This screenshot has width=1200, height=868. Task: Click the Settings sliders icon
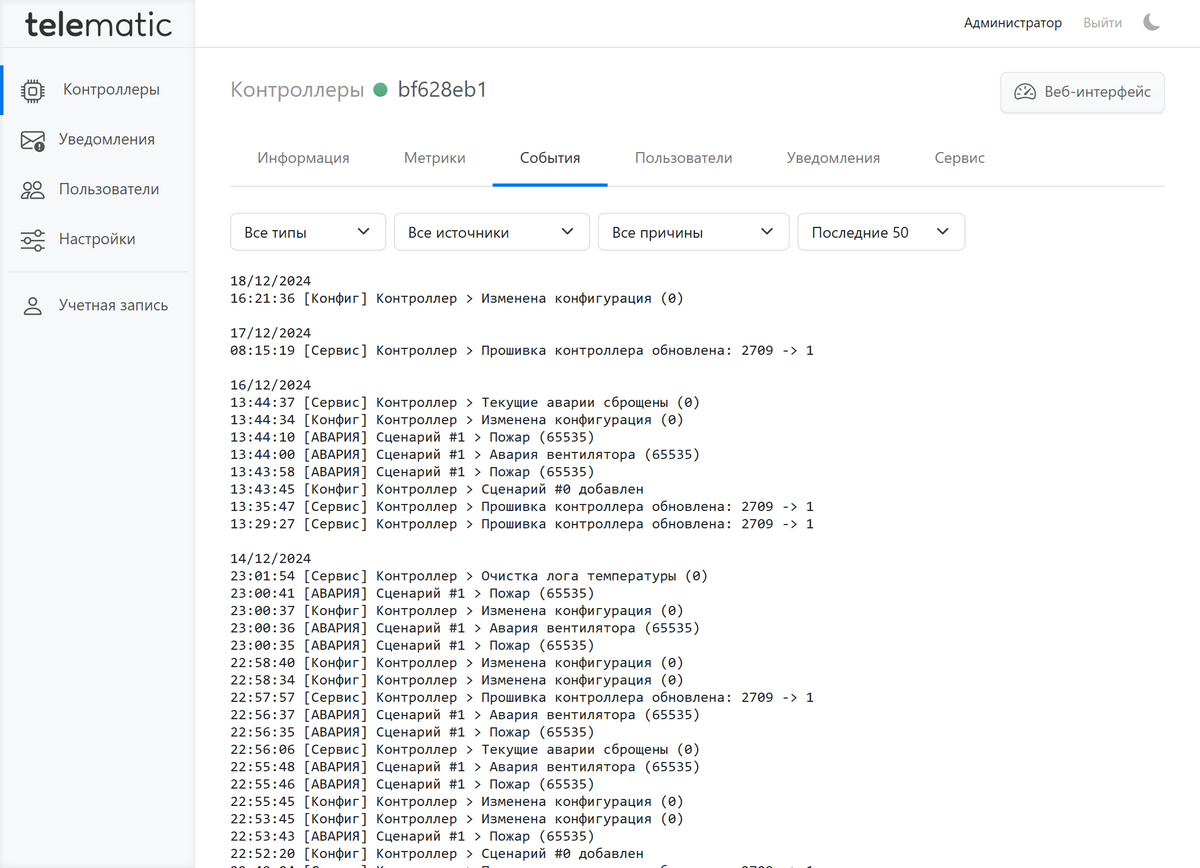coord(33,240)
